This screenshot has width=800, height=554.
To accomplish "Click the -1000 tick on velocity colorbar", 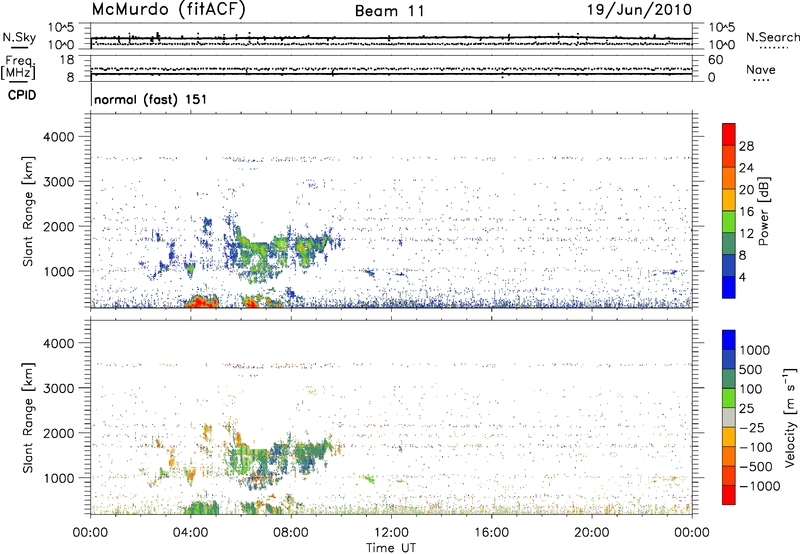I will point(760,486).
